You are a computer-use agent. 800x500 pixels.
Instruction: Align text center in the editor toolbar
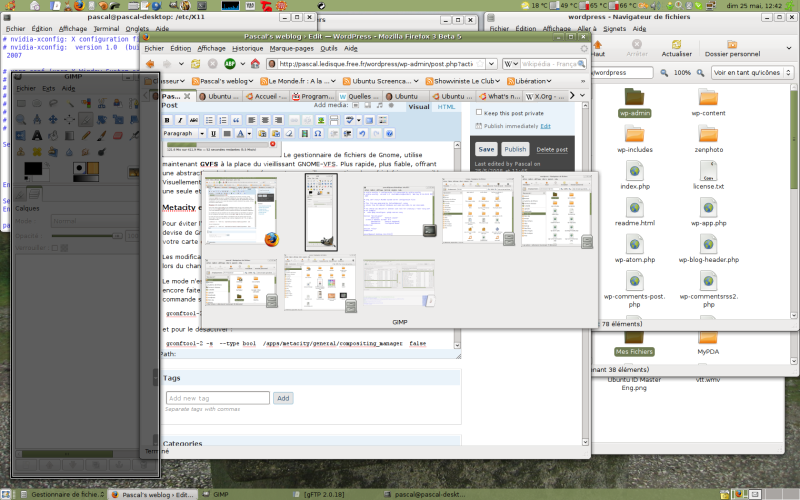265,120
